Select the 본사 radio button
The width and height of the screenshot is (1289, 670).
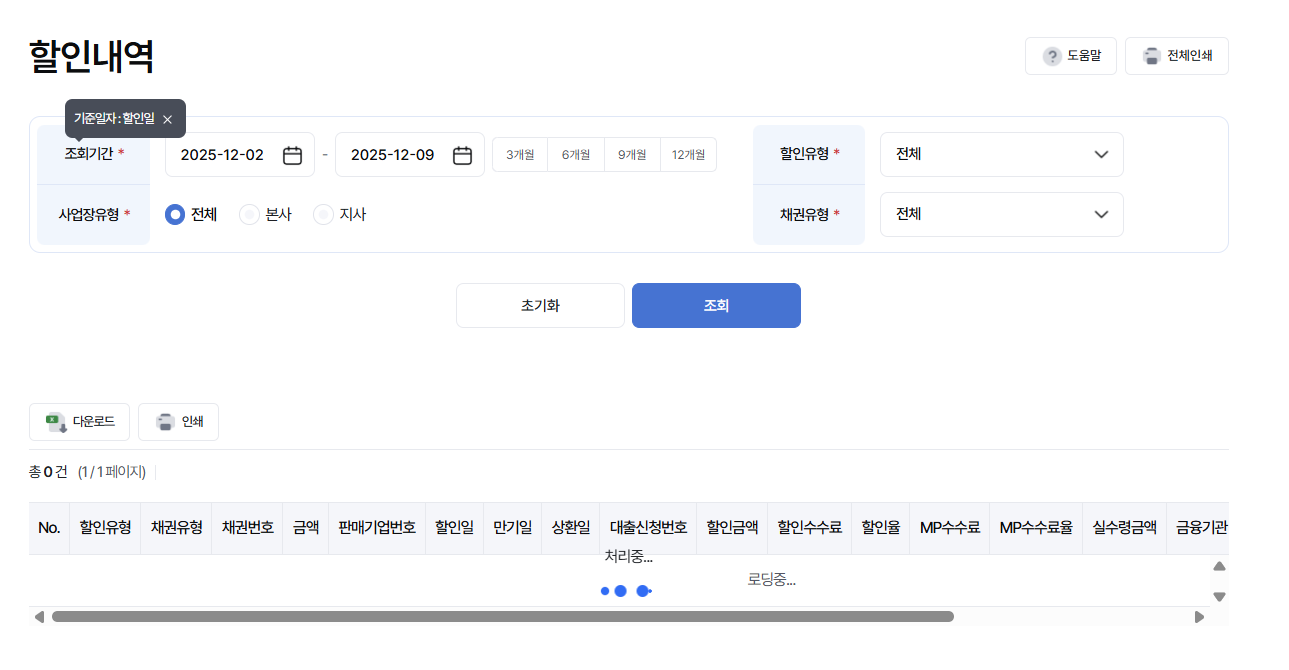(x=249, y=214)
